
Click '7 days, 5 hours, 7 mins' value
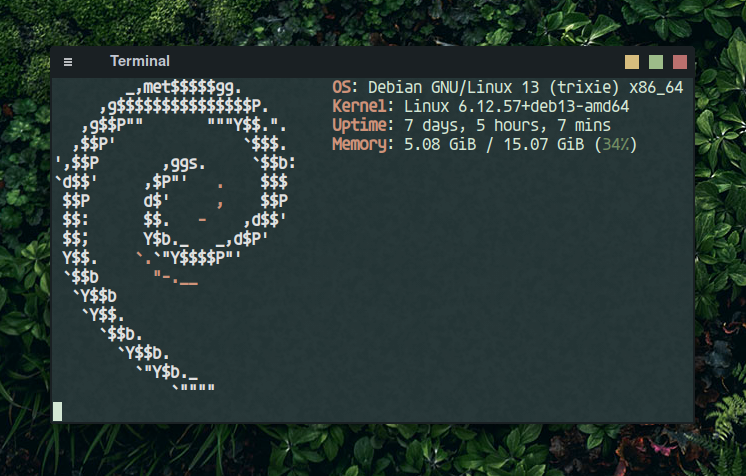[x=507, y=125]
